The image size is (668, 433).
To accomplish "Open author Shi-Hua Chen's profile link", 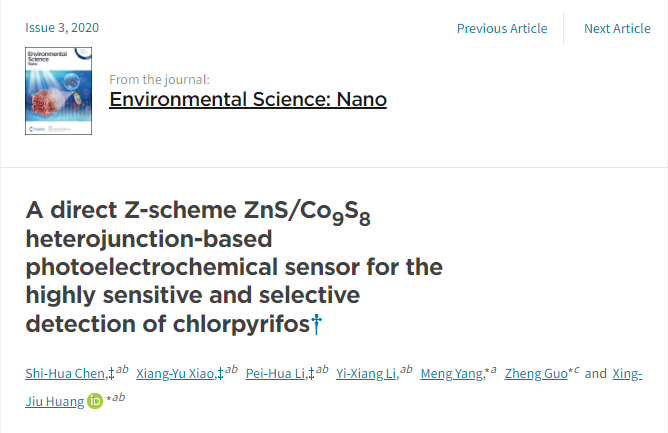I will coord(66,373).
